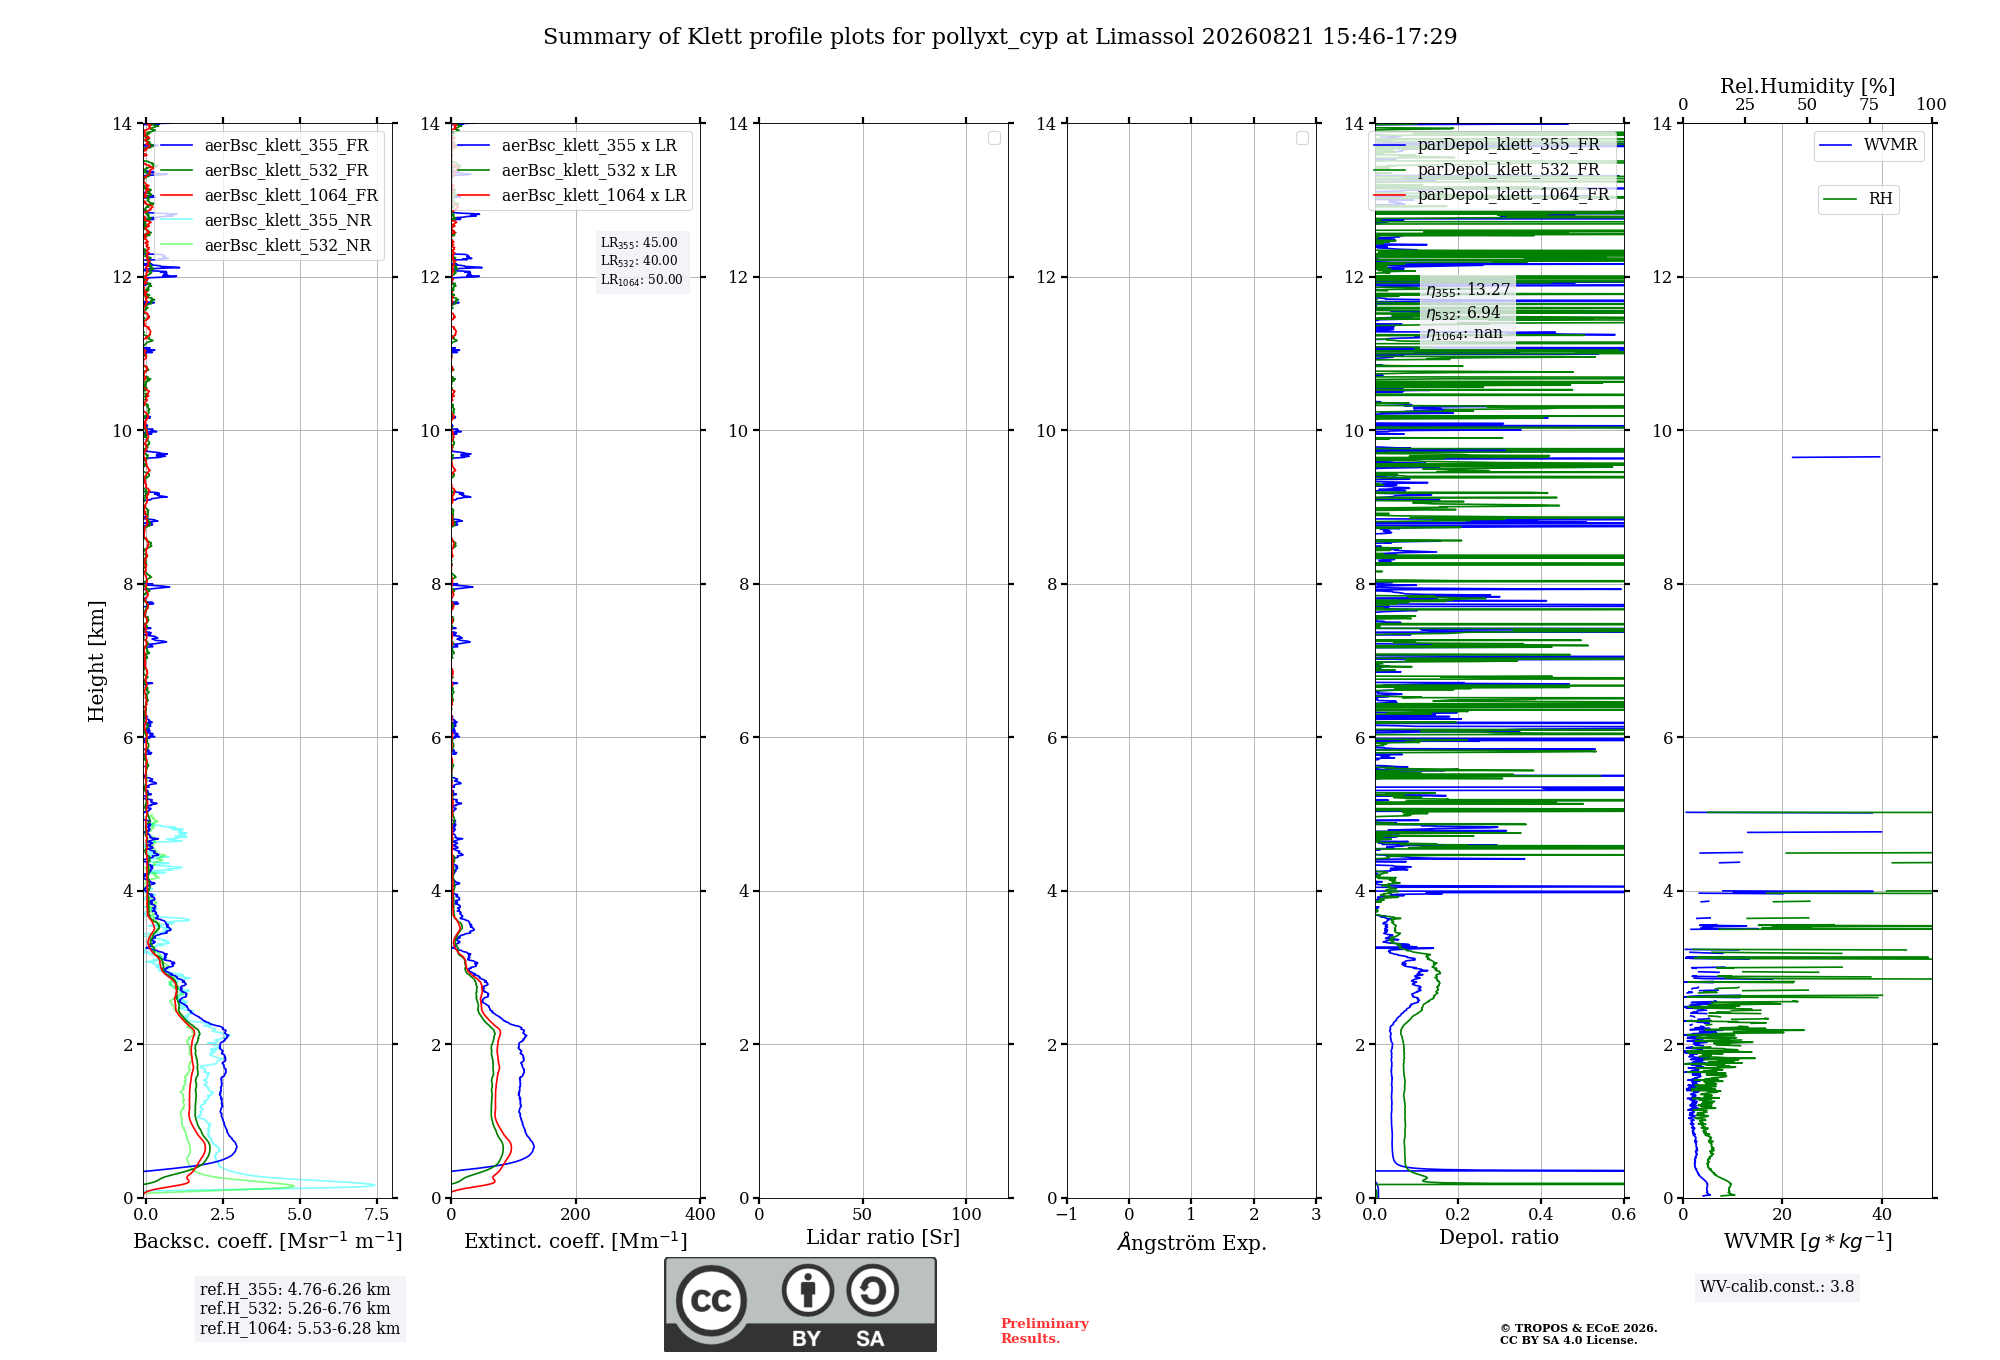Click the Height [km] axis label

coord(96,661)
